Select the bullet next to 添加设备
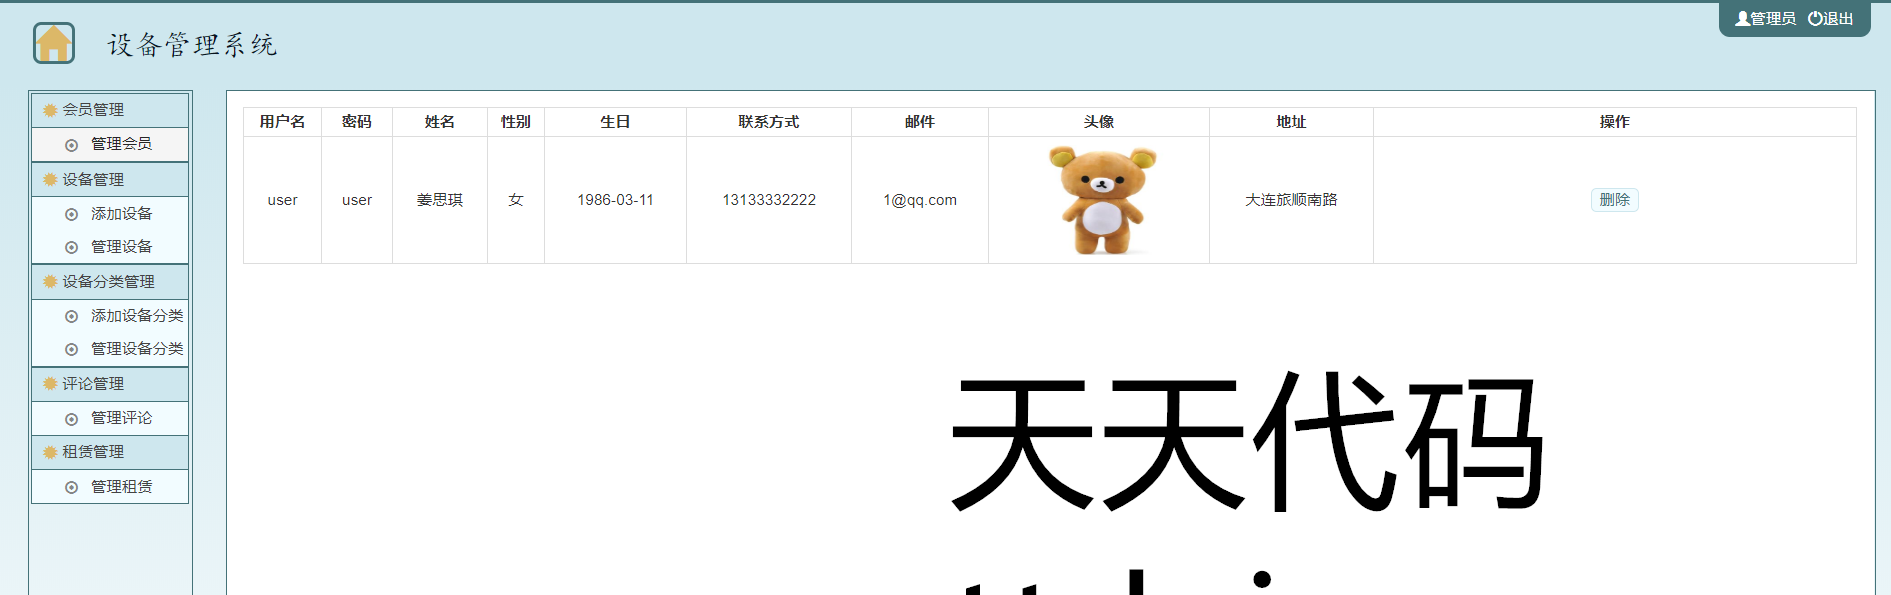This screenshot has width=1891, height=595. pyautogui.click(x=71, y=214)
